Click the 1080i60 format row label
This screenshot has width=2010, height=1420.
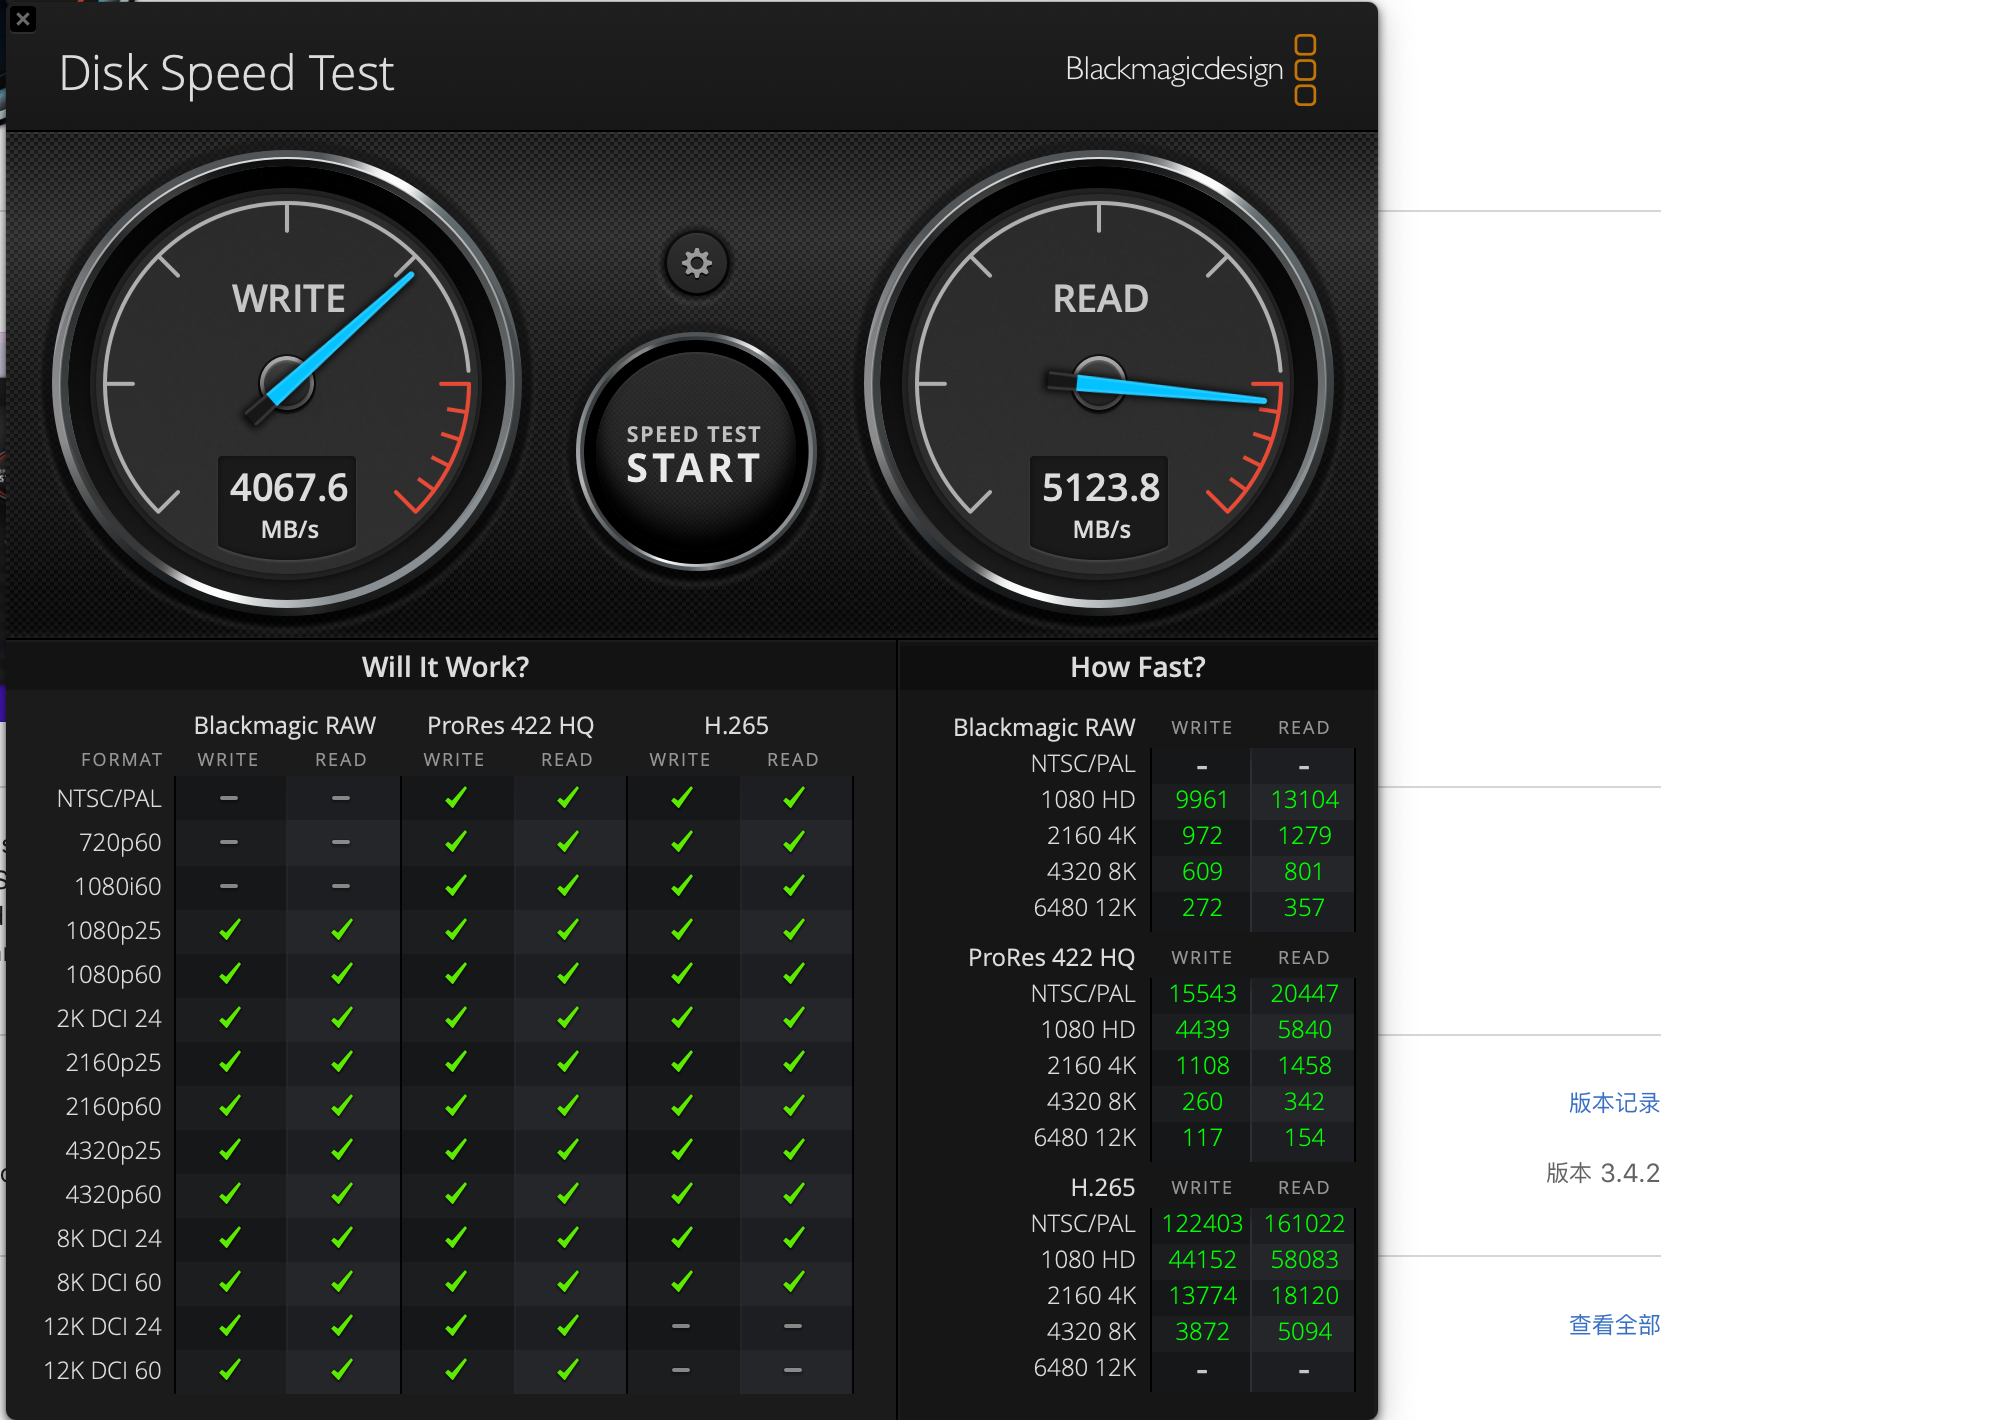(118, 886)
